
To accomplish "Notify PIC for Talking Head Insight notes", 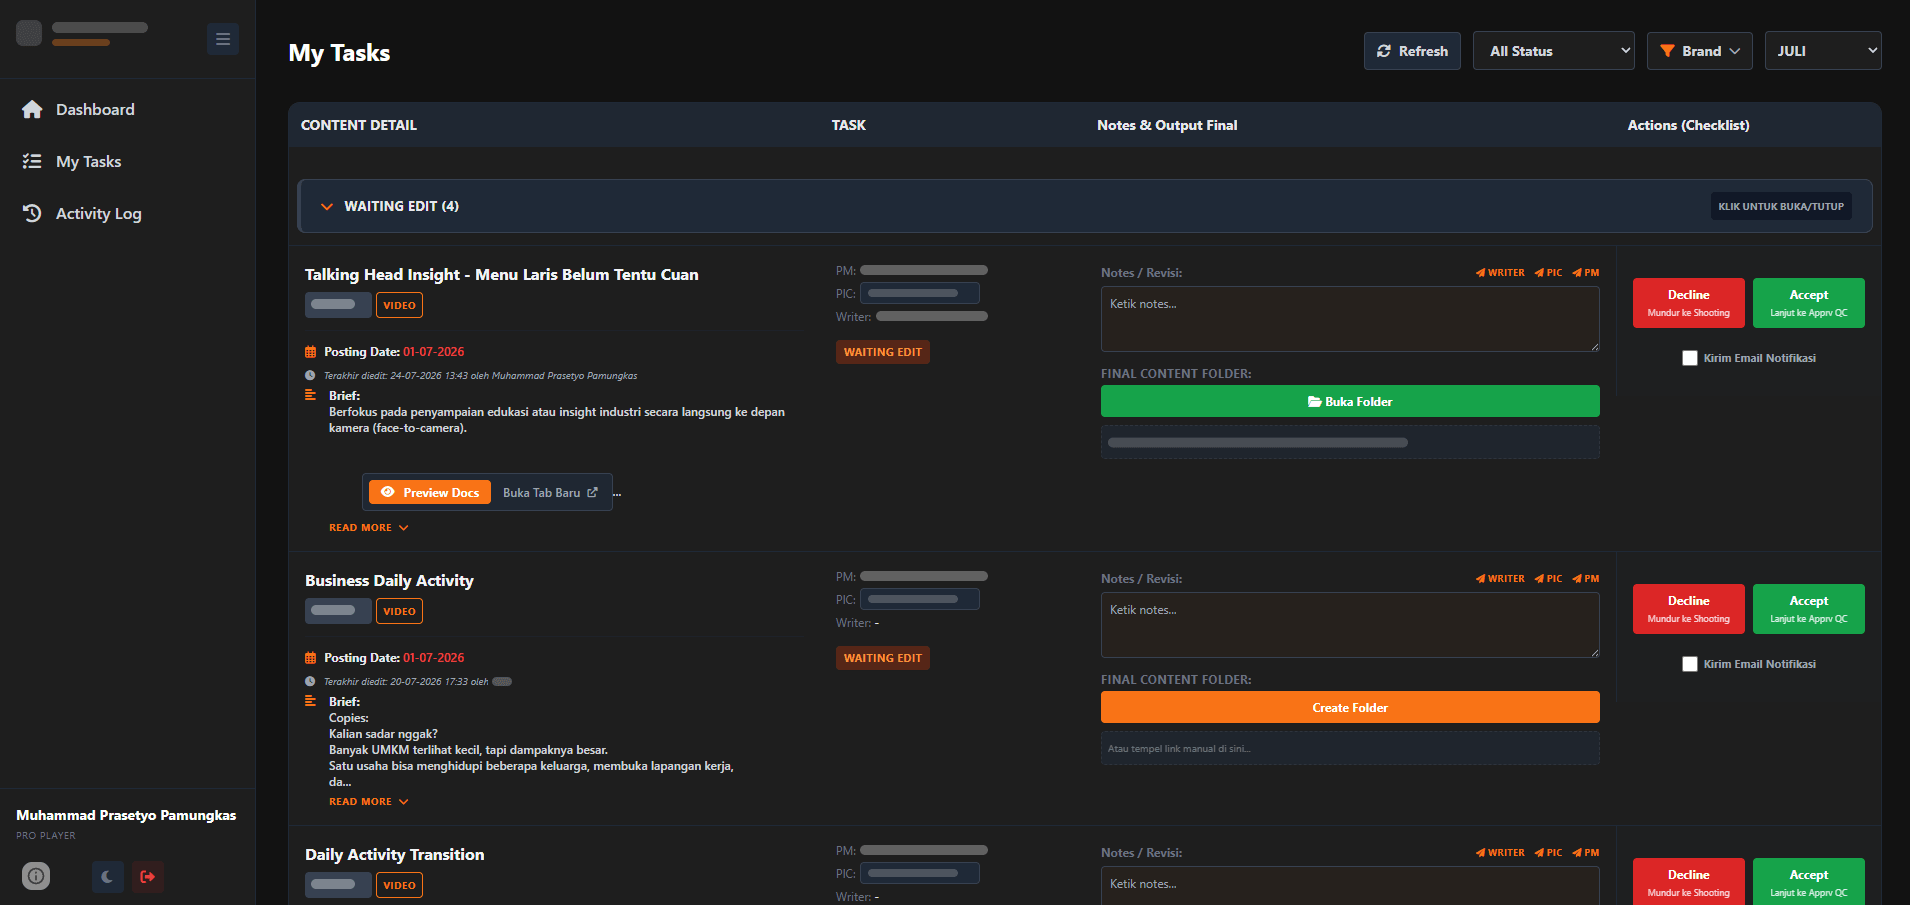I will (1548, 273).
